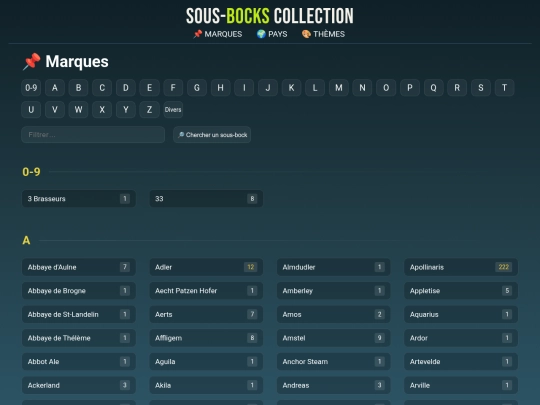Select letter V filter button

[x=55, y=110]
